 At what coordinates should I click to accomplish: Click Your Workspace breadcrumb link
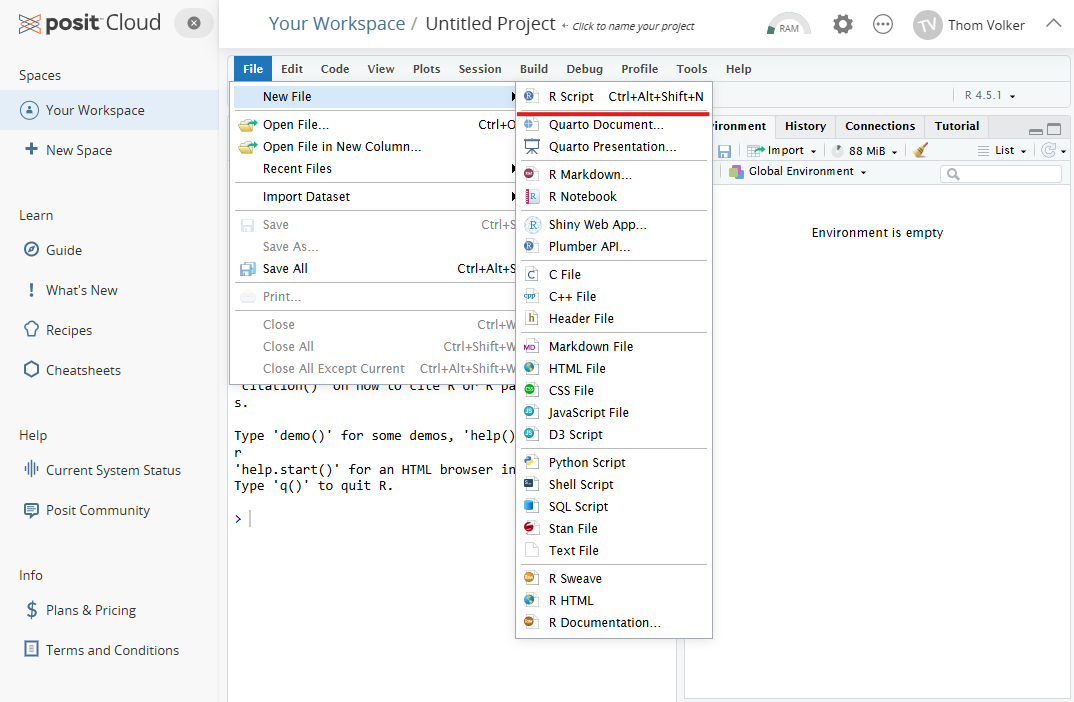click(x=336, y=24)
